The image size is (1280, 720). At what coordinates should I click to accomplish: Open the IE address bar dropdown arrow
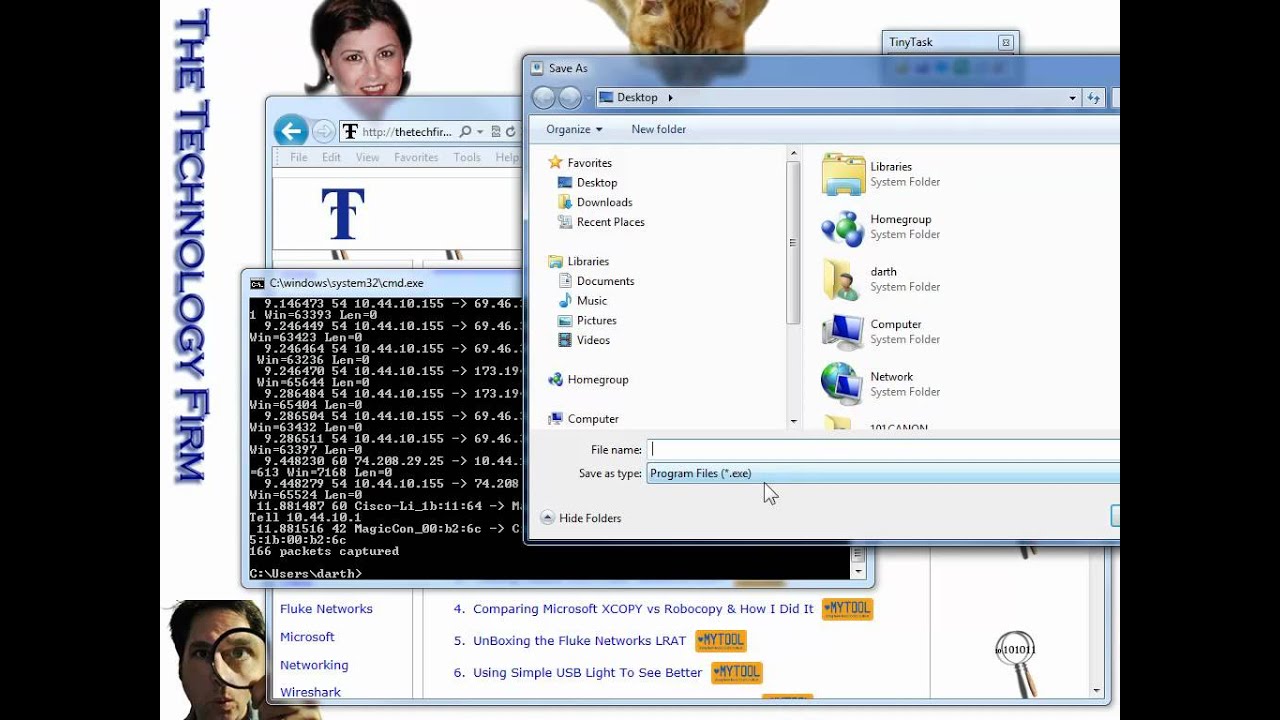point(480,132)
